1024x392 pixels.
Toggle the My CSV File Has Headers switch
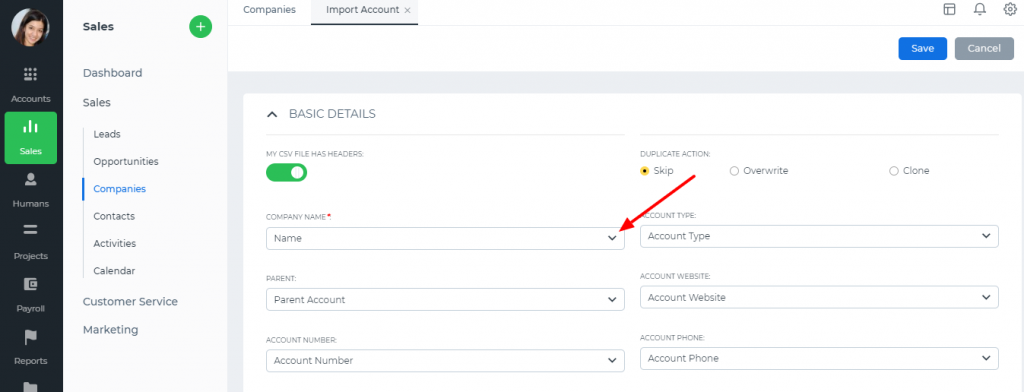(286, 172)
